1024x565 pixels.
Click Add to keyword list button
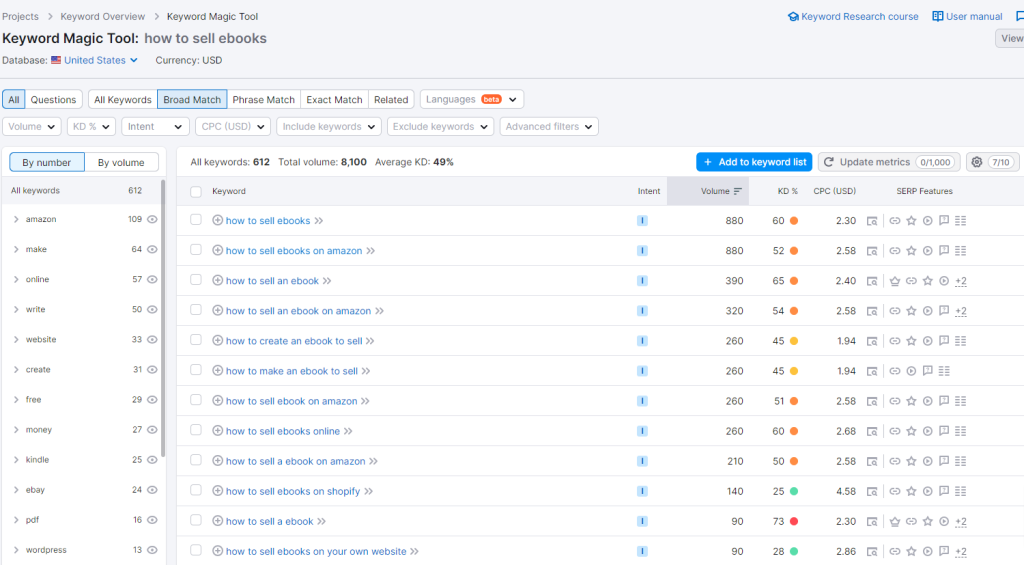[x=754, y=162]
